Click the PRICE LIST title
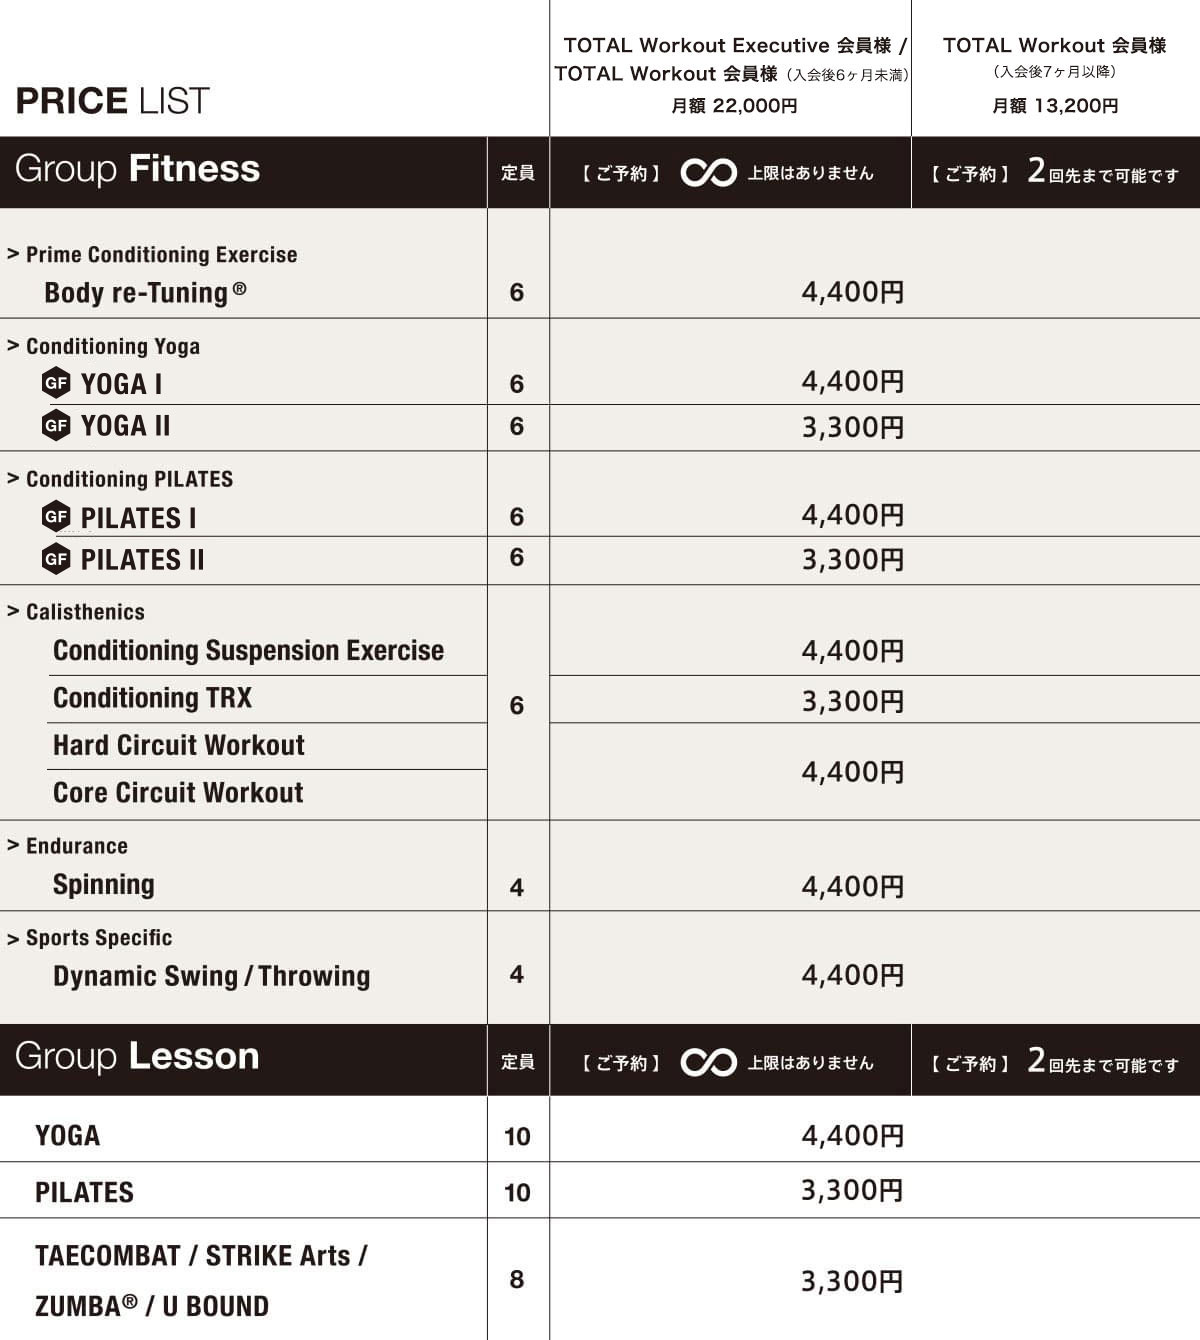Image resolution: width=1200 pixels, height=1340 pixels. pyautogui.click(x=112, y=101)
